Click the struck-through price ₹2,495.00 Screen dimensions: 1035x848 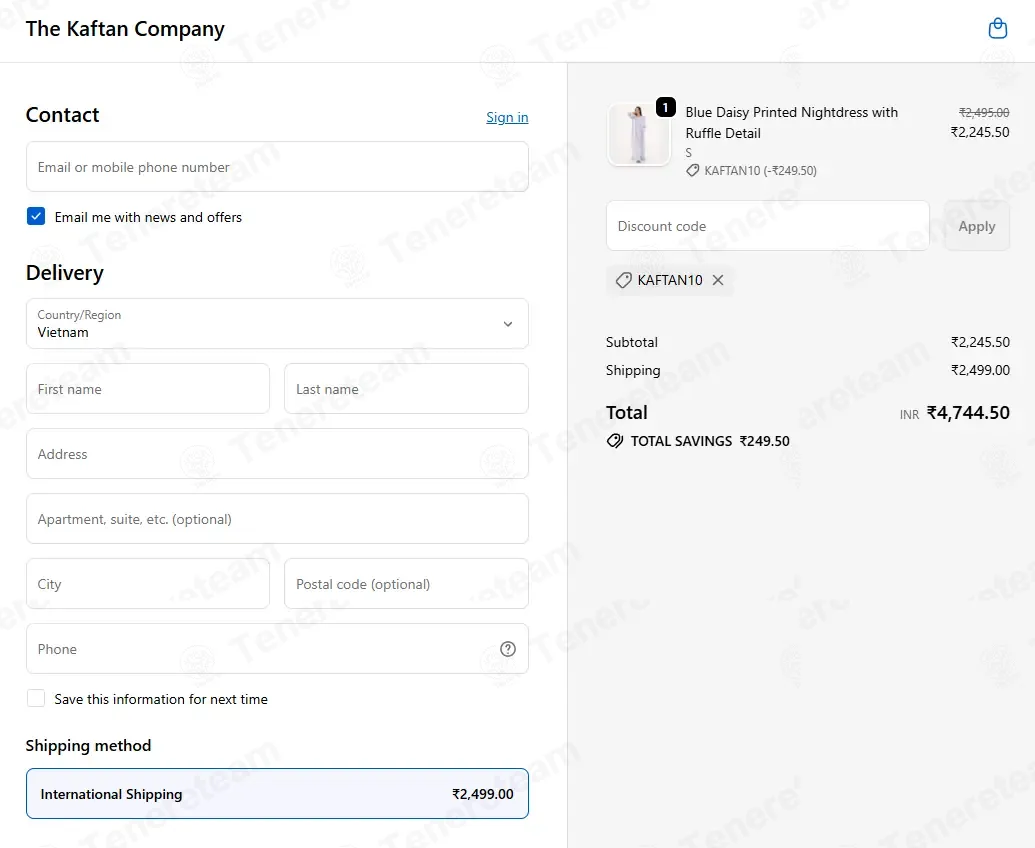point(984,112)
